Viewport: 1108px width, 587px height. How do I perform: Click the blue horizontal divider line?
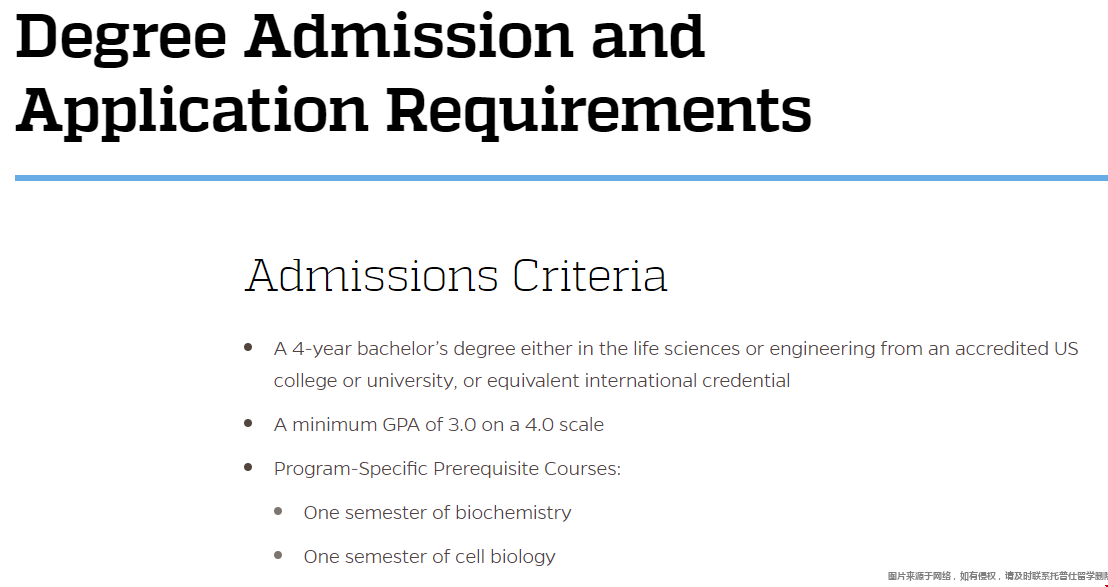(560, 178)
